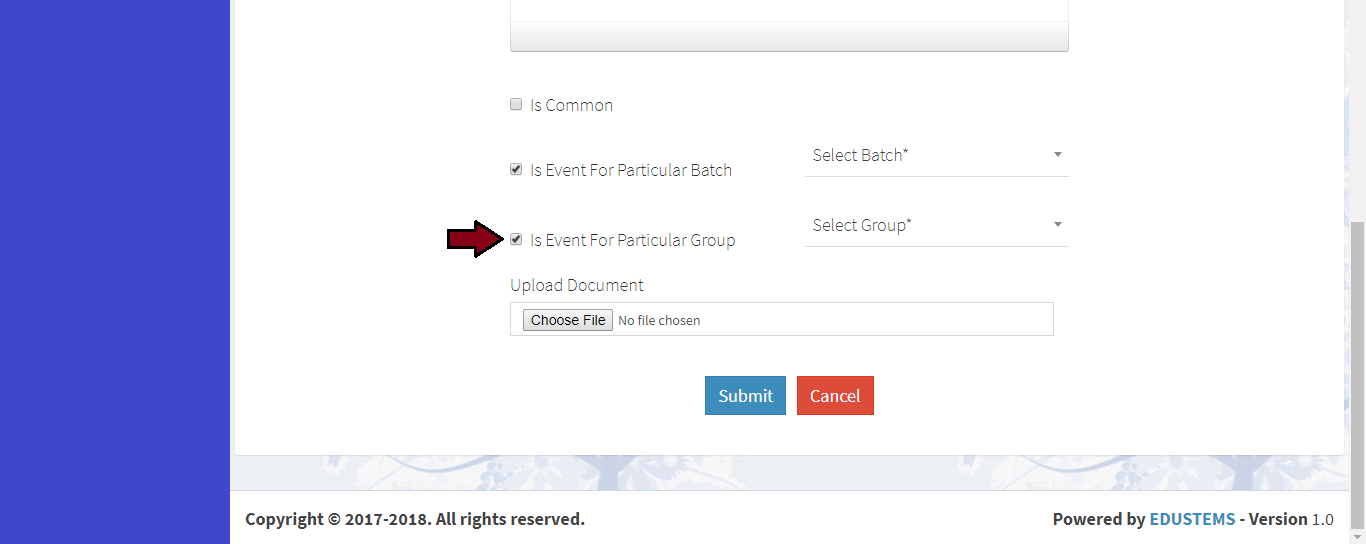Click the "Is Event For Particular Group" label
Viewport: 1366px width, 544px height.
(x=632, y=240)
